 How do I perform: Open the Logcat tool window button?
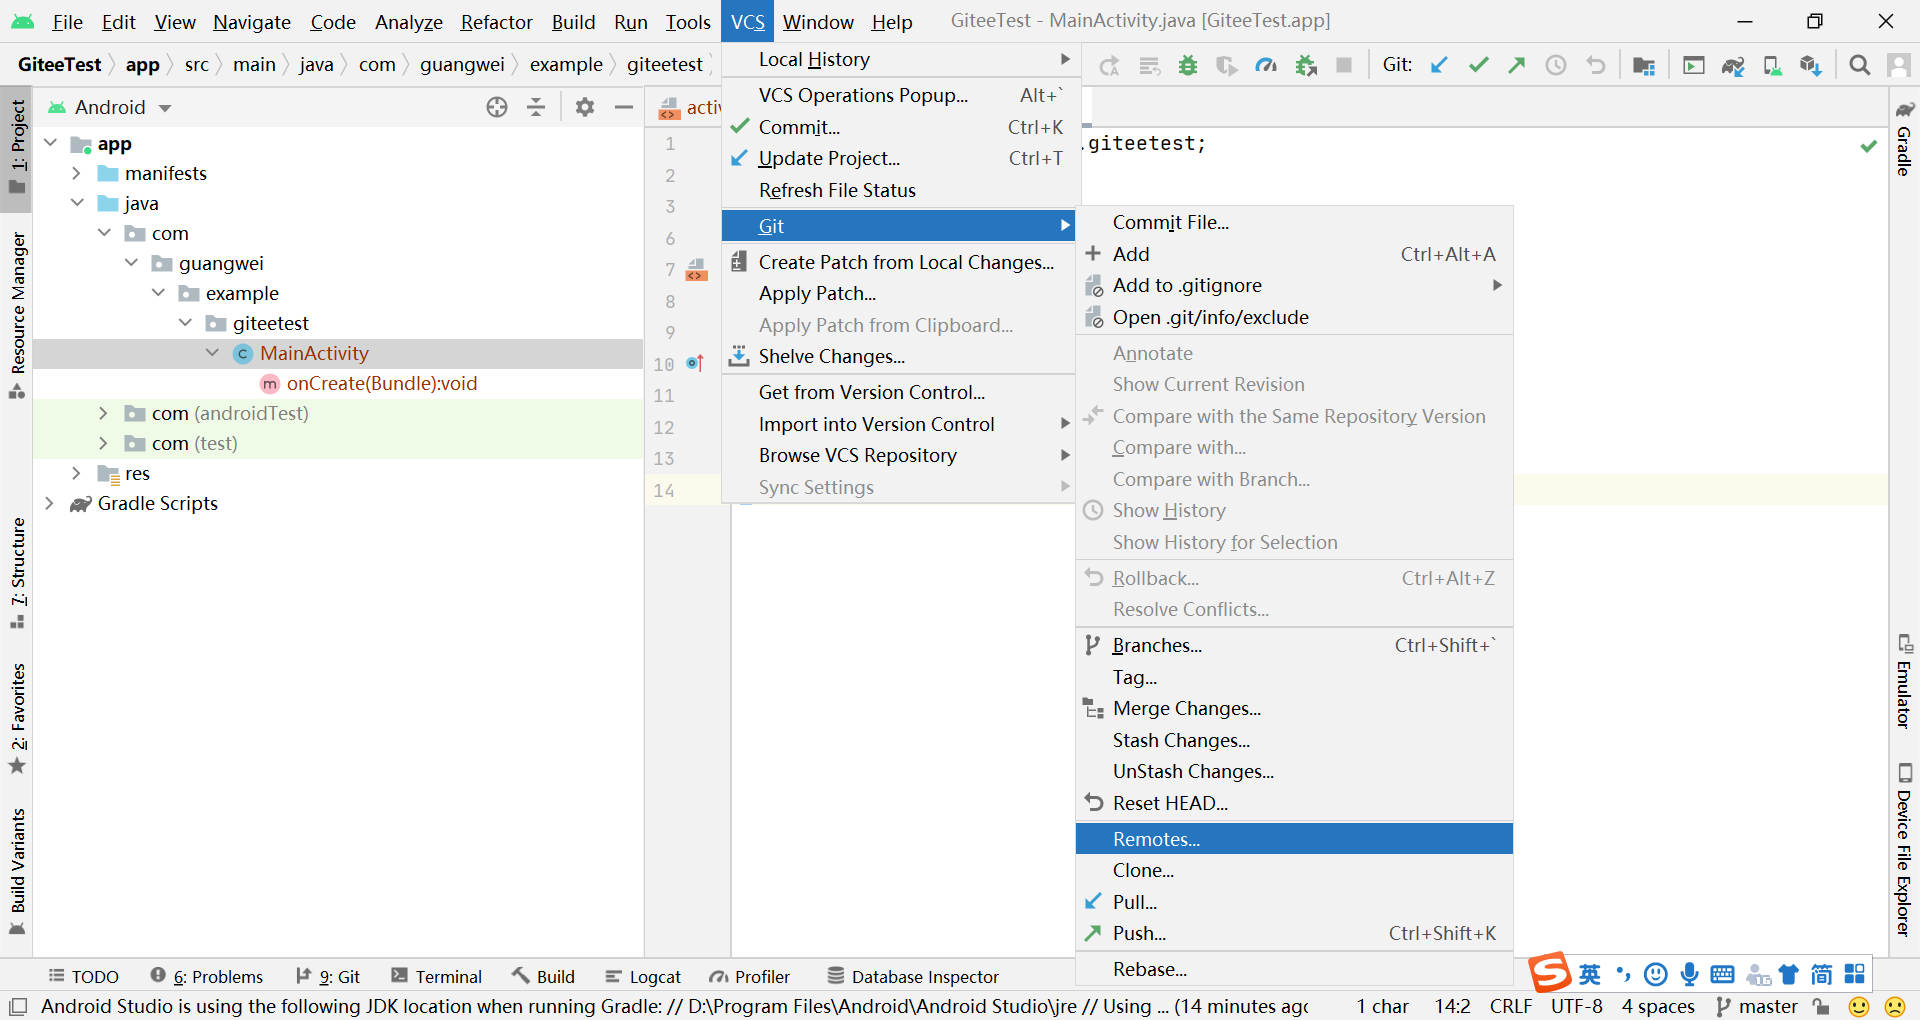point(643,977)
